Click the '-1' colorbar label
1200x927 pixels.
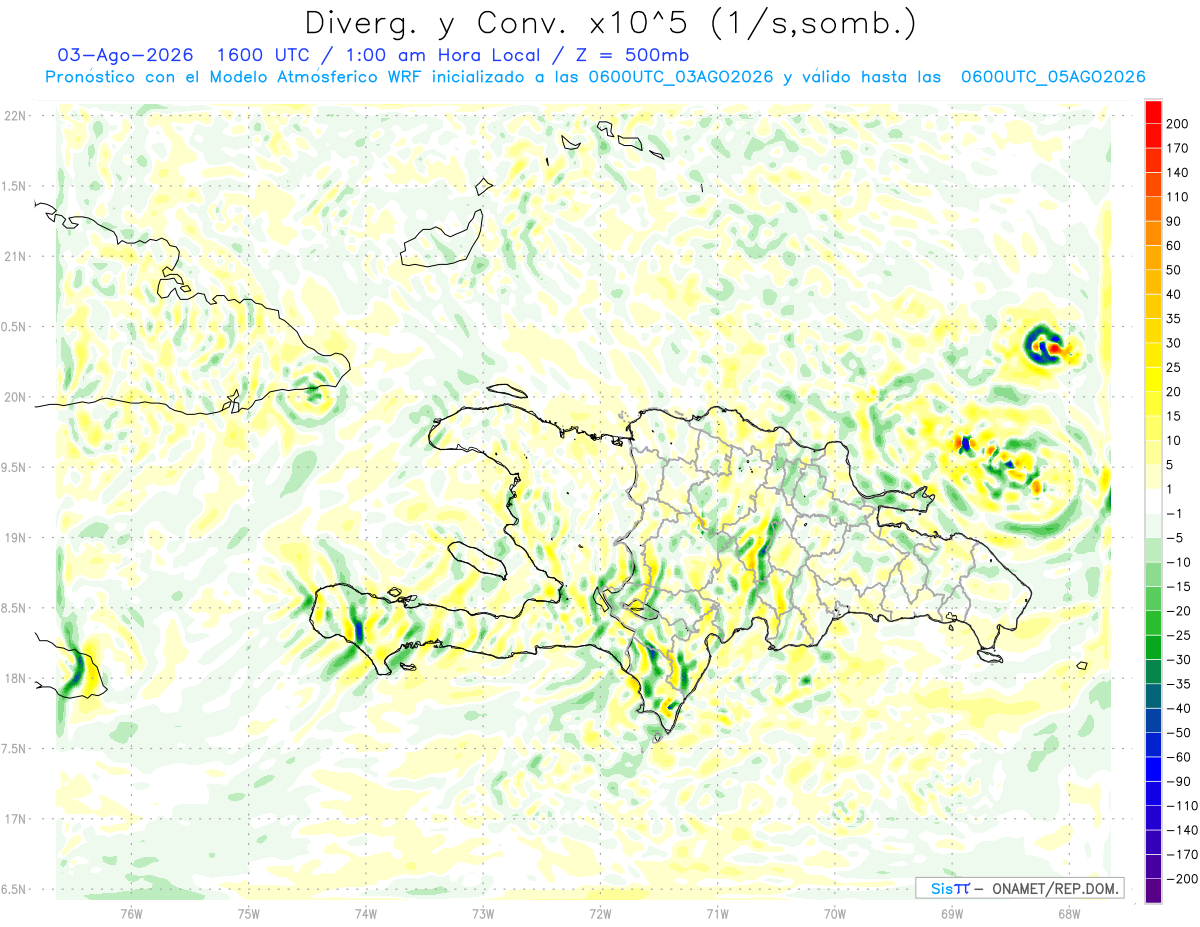coord(1174,514)
